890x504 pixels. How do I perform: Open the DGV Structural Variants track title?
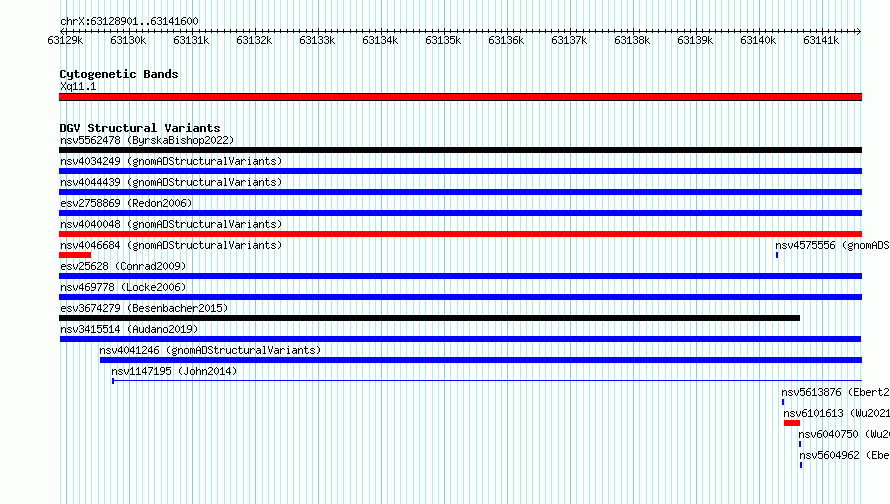click(x=140, y=128)
